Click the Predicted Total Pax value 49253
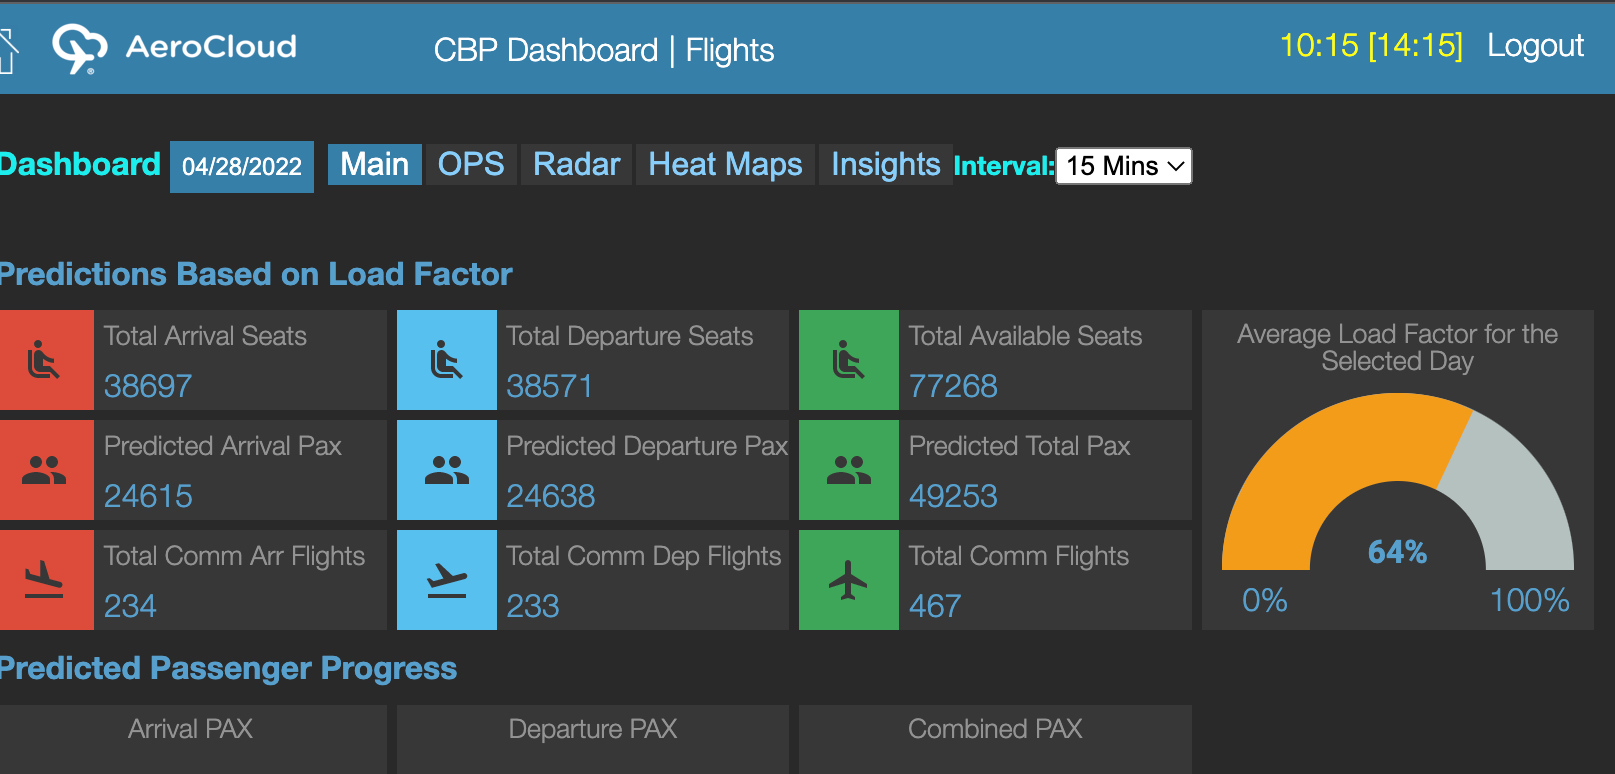 (x=953, y=496)
